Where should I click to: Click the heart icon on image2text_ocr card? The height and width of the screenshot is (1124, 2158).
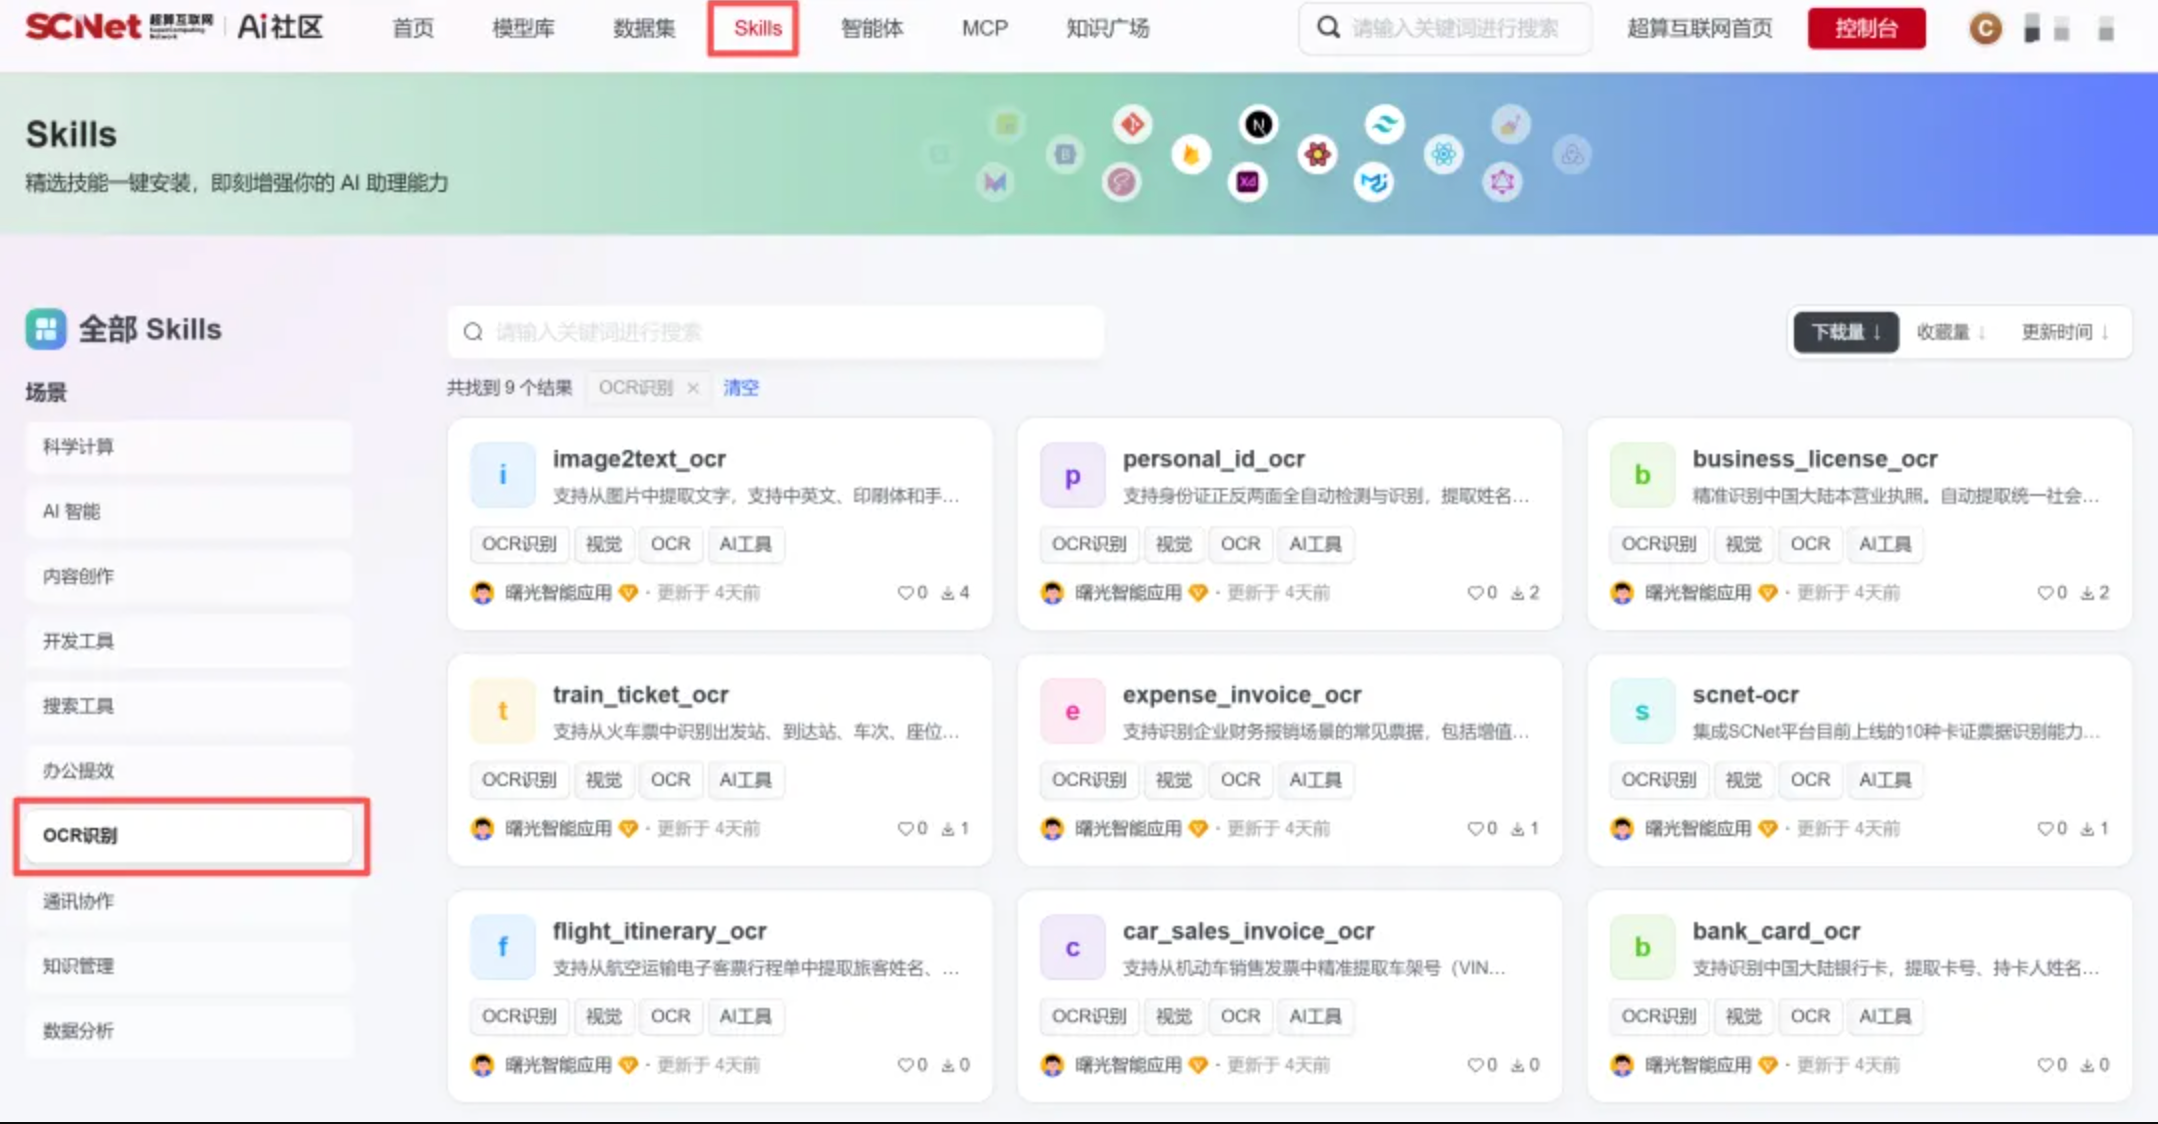905,593
